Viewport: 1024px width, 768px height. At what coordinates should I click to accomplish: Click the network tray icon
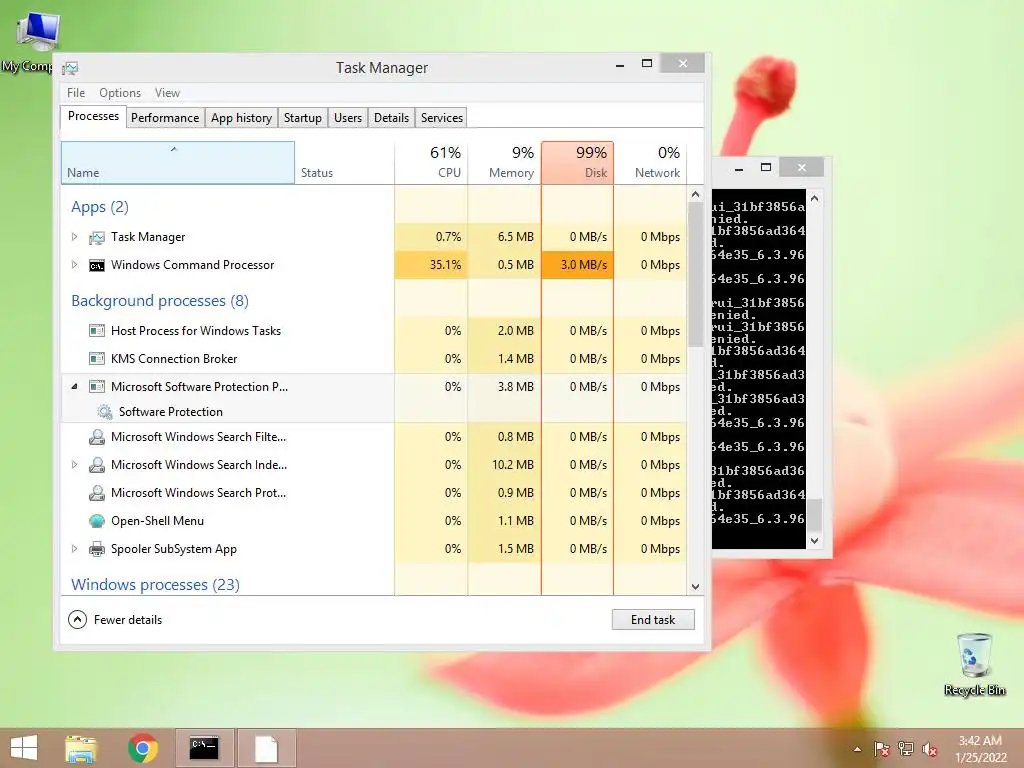click(906, 749)
